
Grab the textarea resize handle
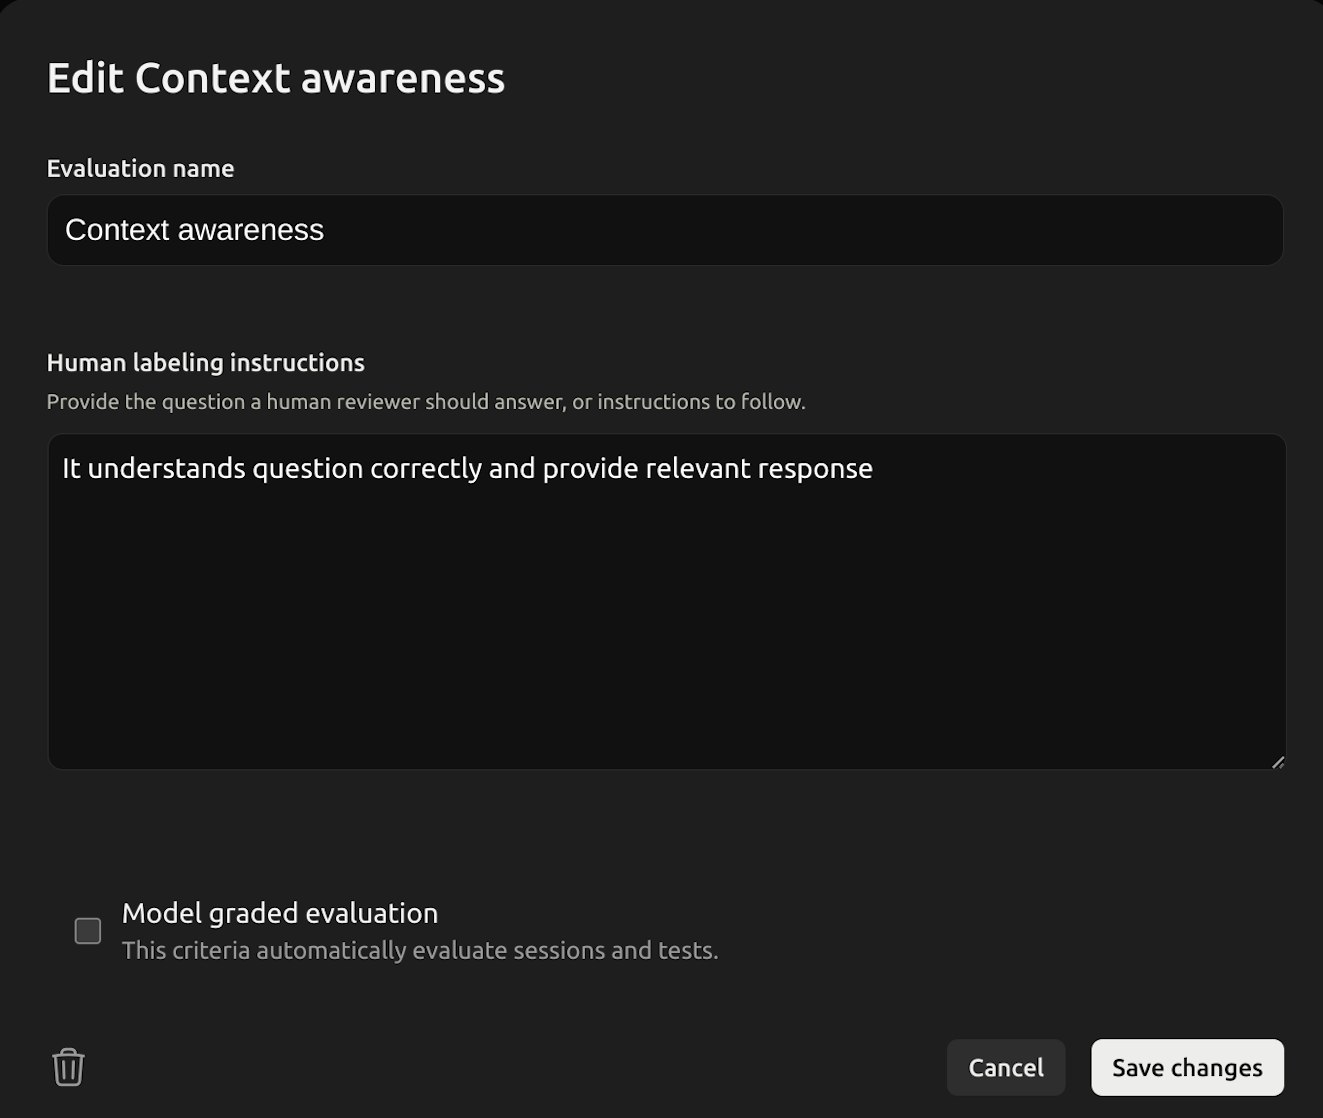tap(1277, 762)
